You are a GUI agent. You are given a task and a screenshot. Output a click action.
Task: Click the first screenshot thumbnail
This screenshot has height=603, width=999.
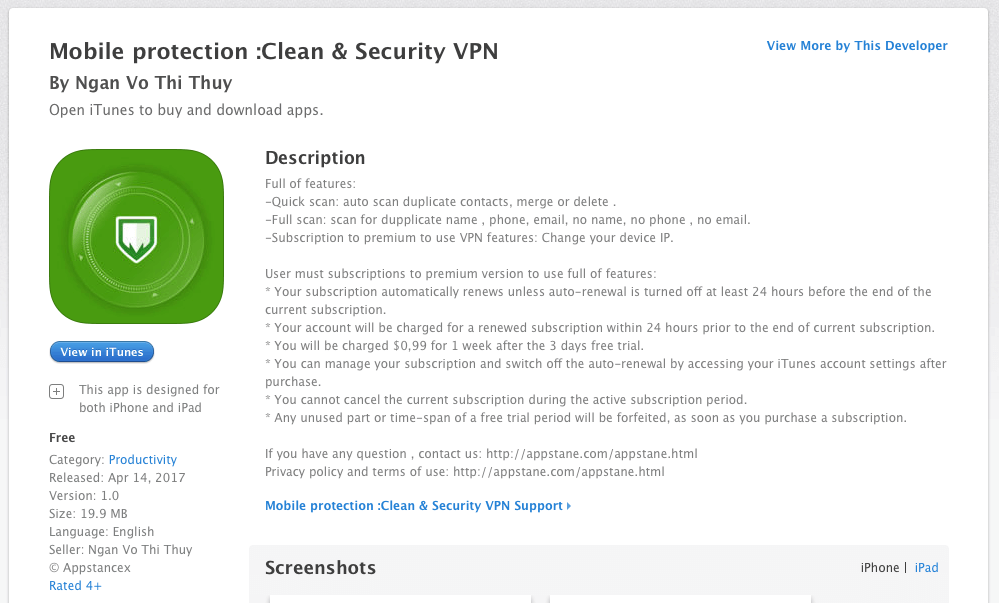click(x=400, y=599)
